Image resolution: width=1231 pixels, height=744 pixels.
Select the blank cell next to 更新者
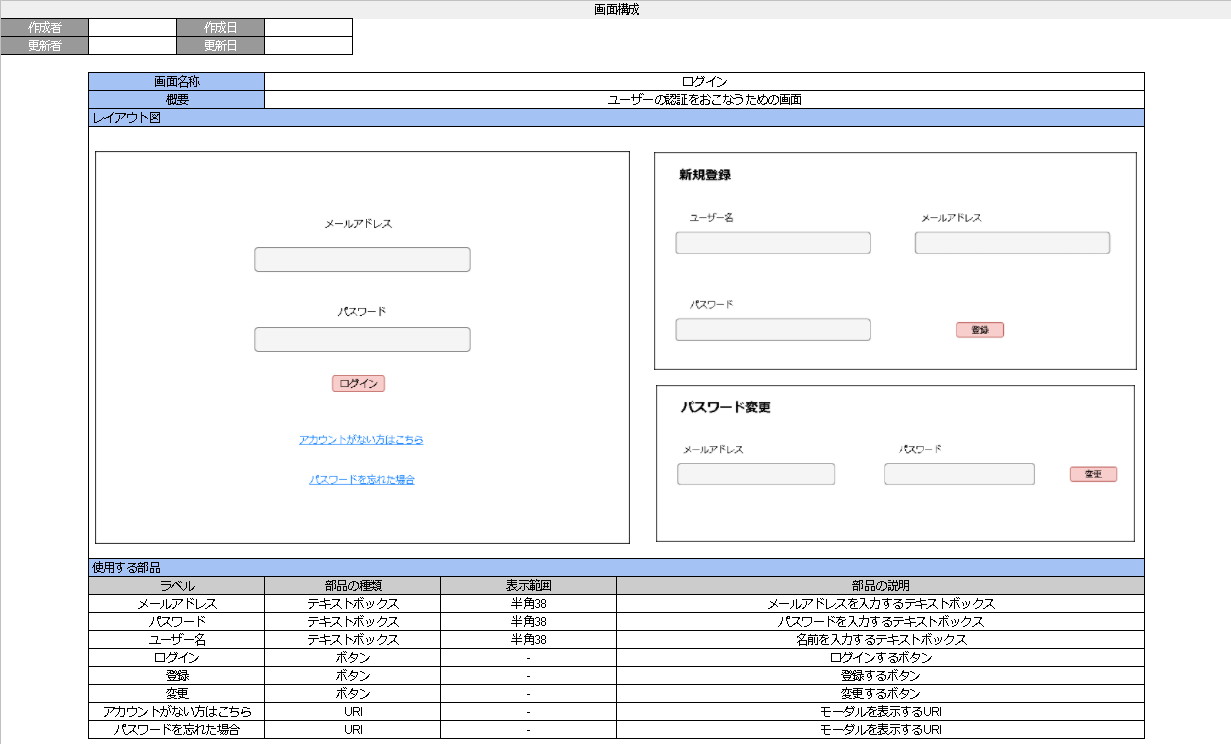133,45
